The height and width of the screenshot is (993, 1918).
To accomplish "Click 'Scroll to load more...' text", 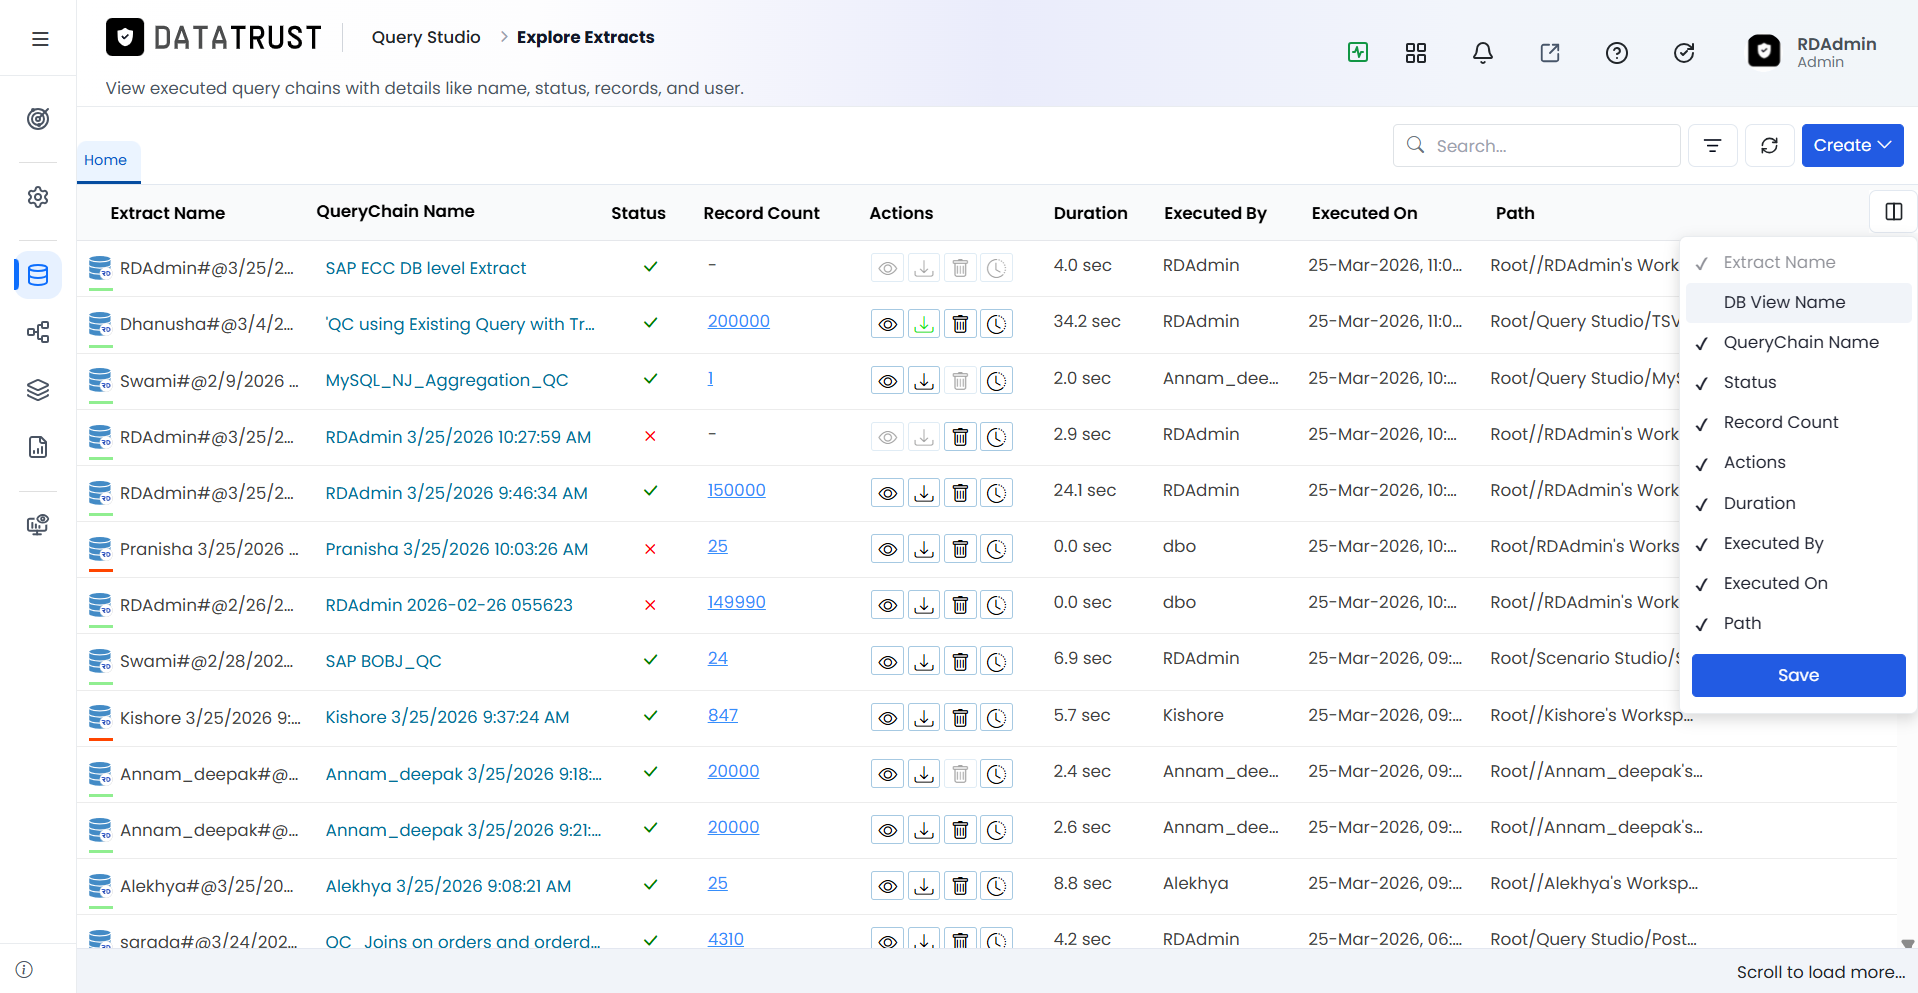I will tap(1820, 972).
